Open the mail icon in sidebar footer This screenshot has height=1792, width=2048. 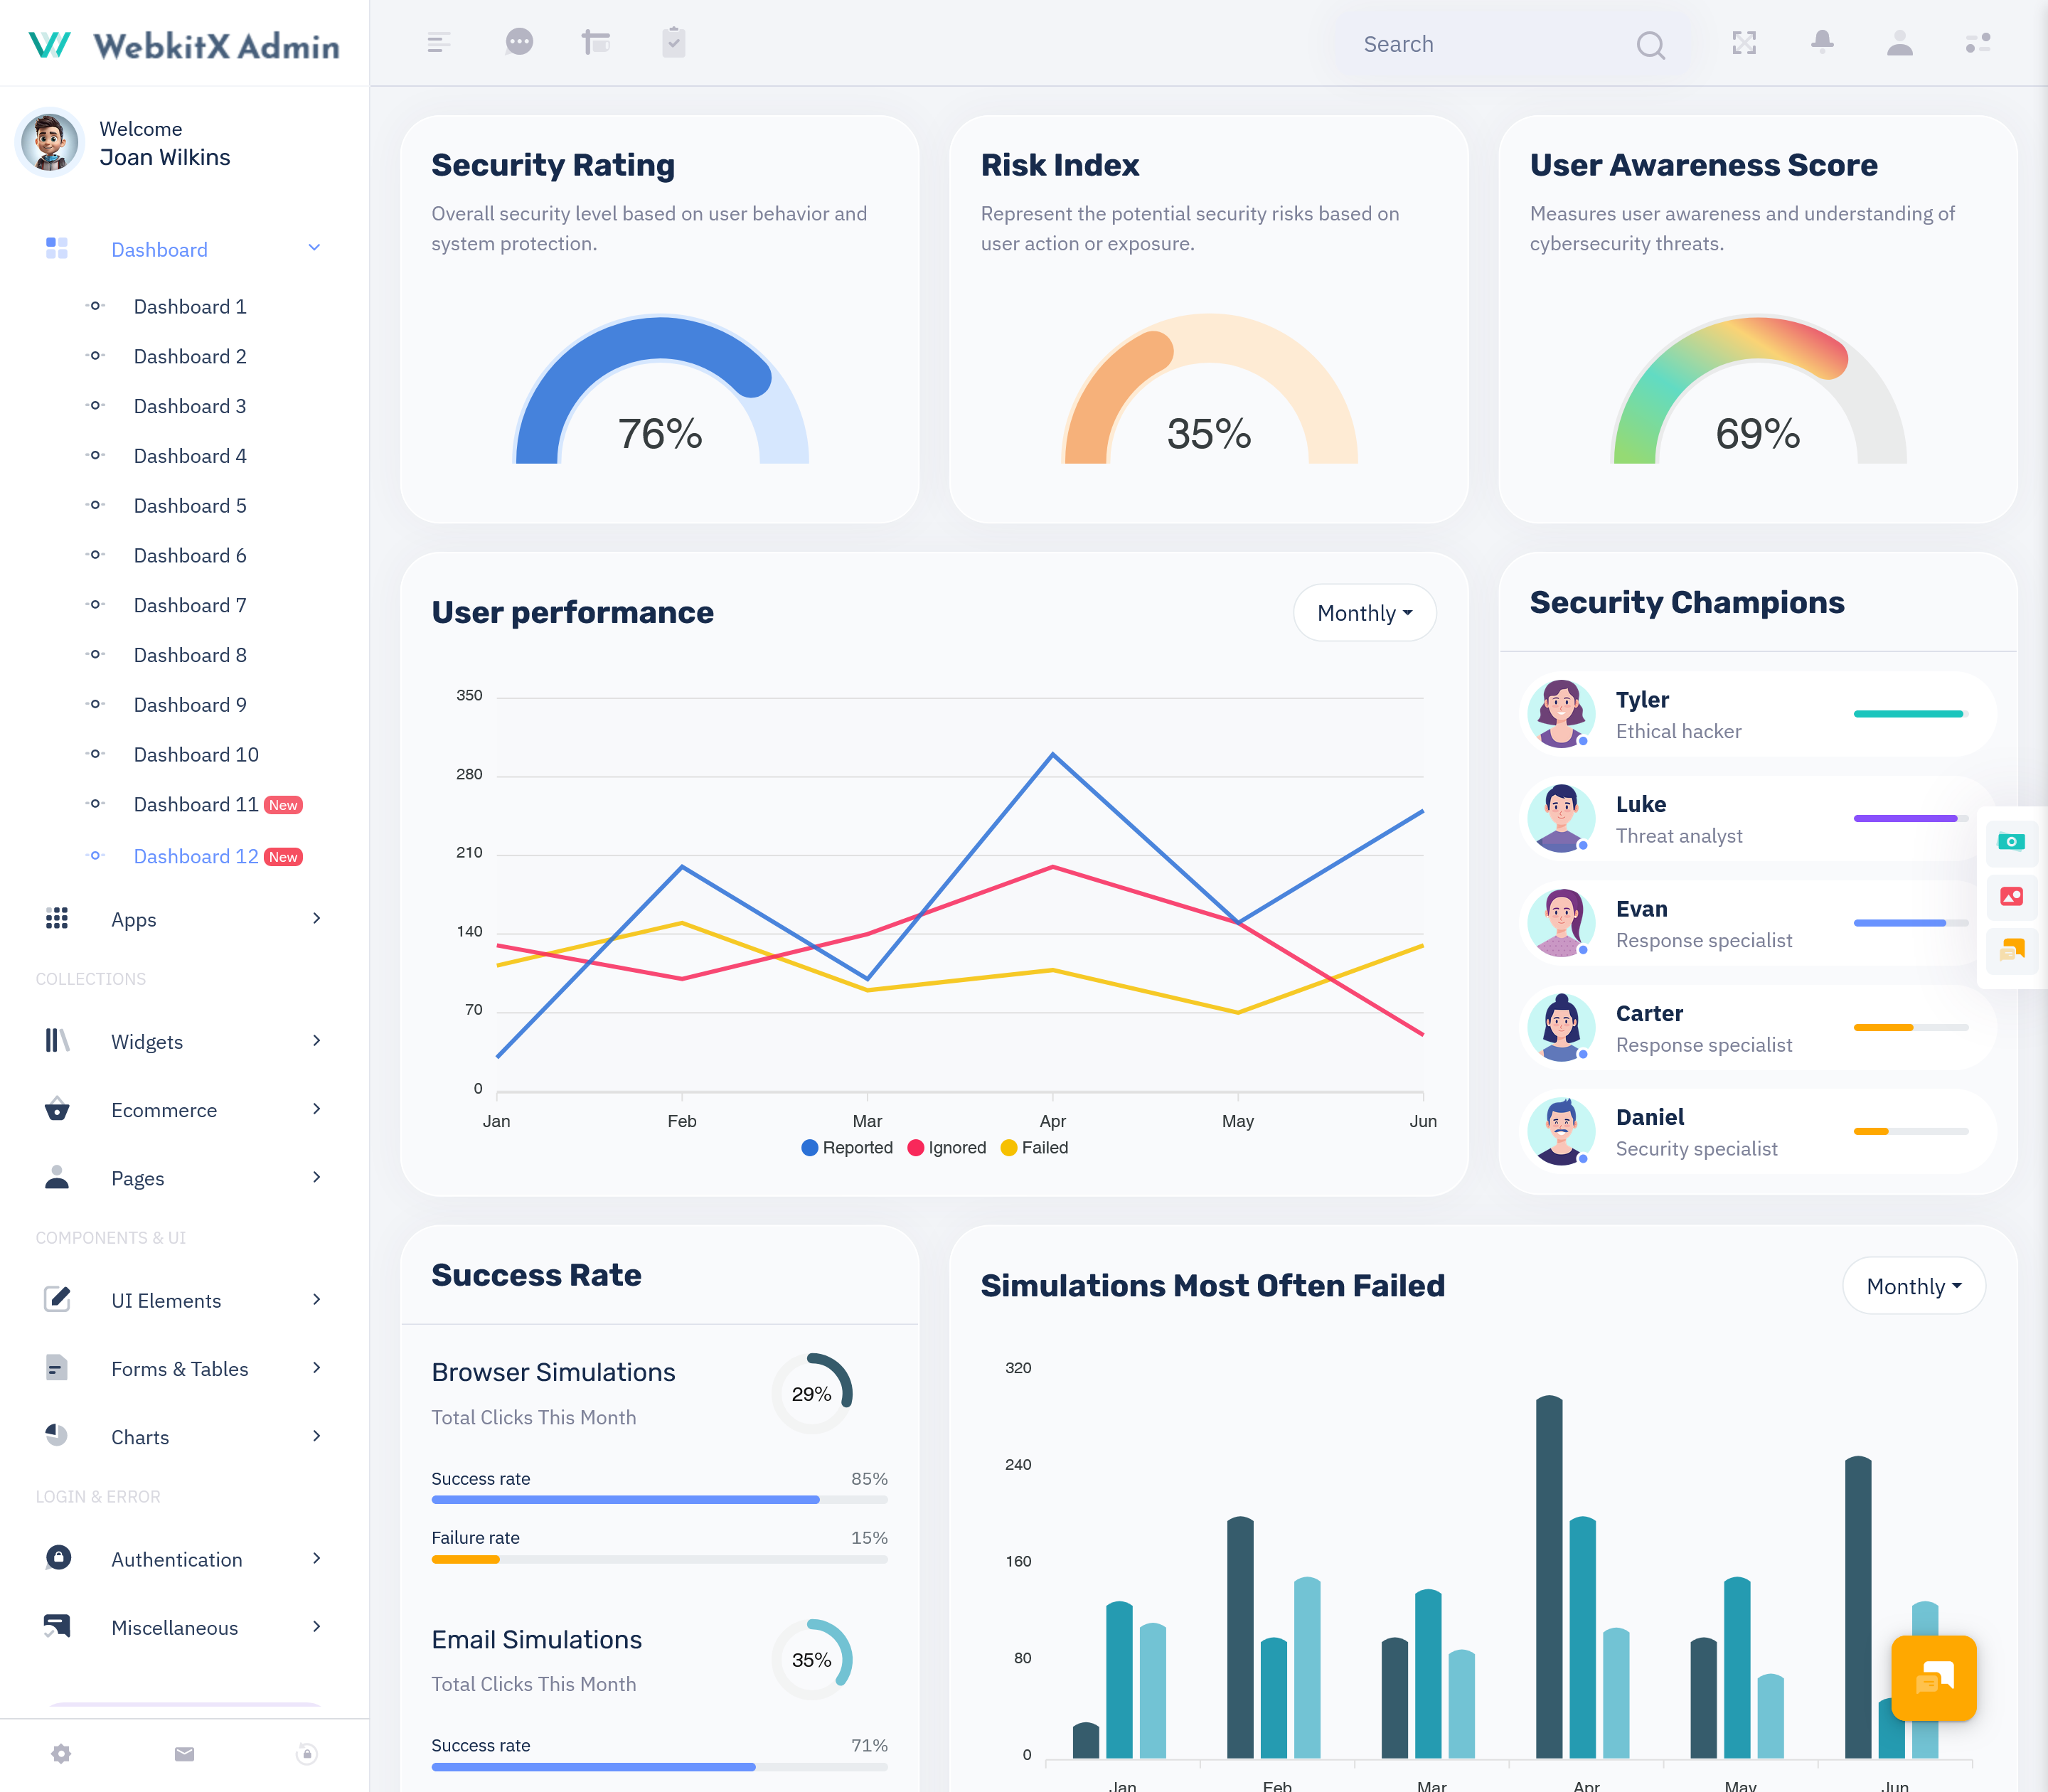pyautogui.click(x=184, y=1754)
